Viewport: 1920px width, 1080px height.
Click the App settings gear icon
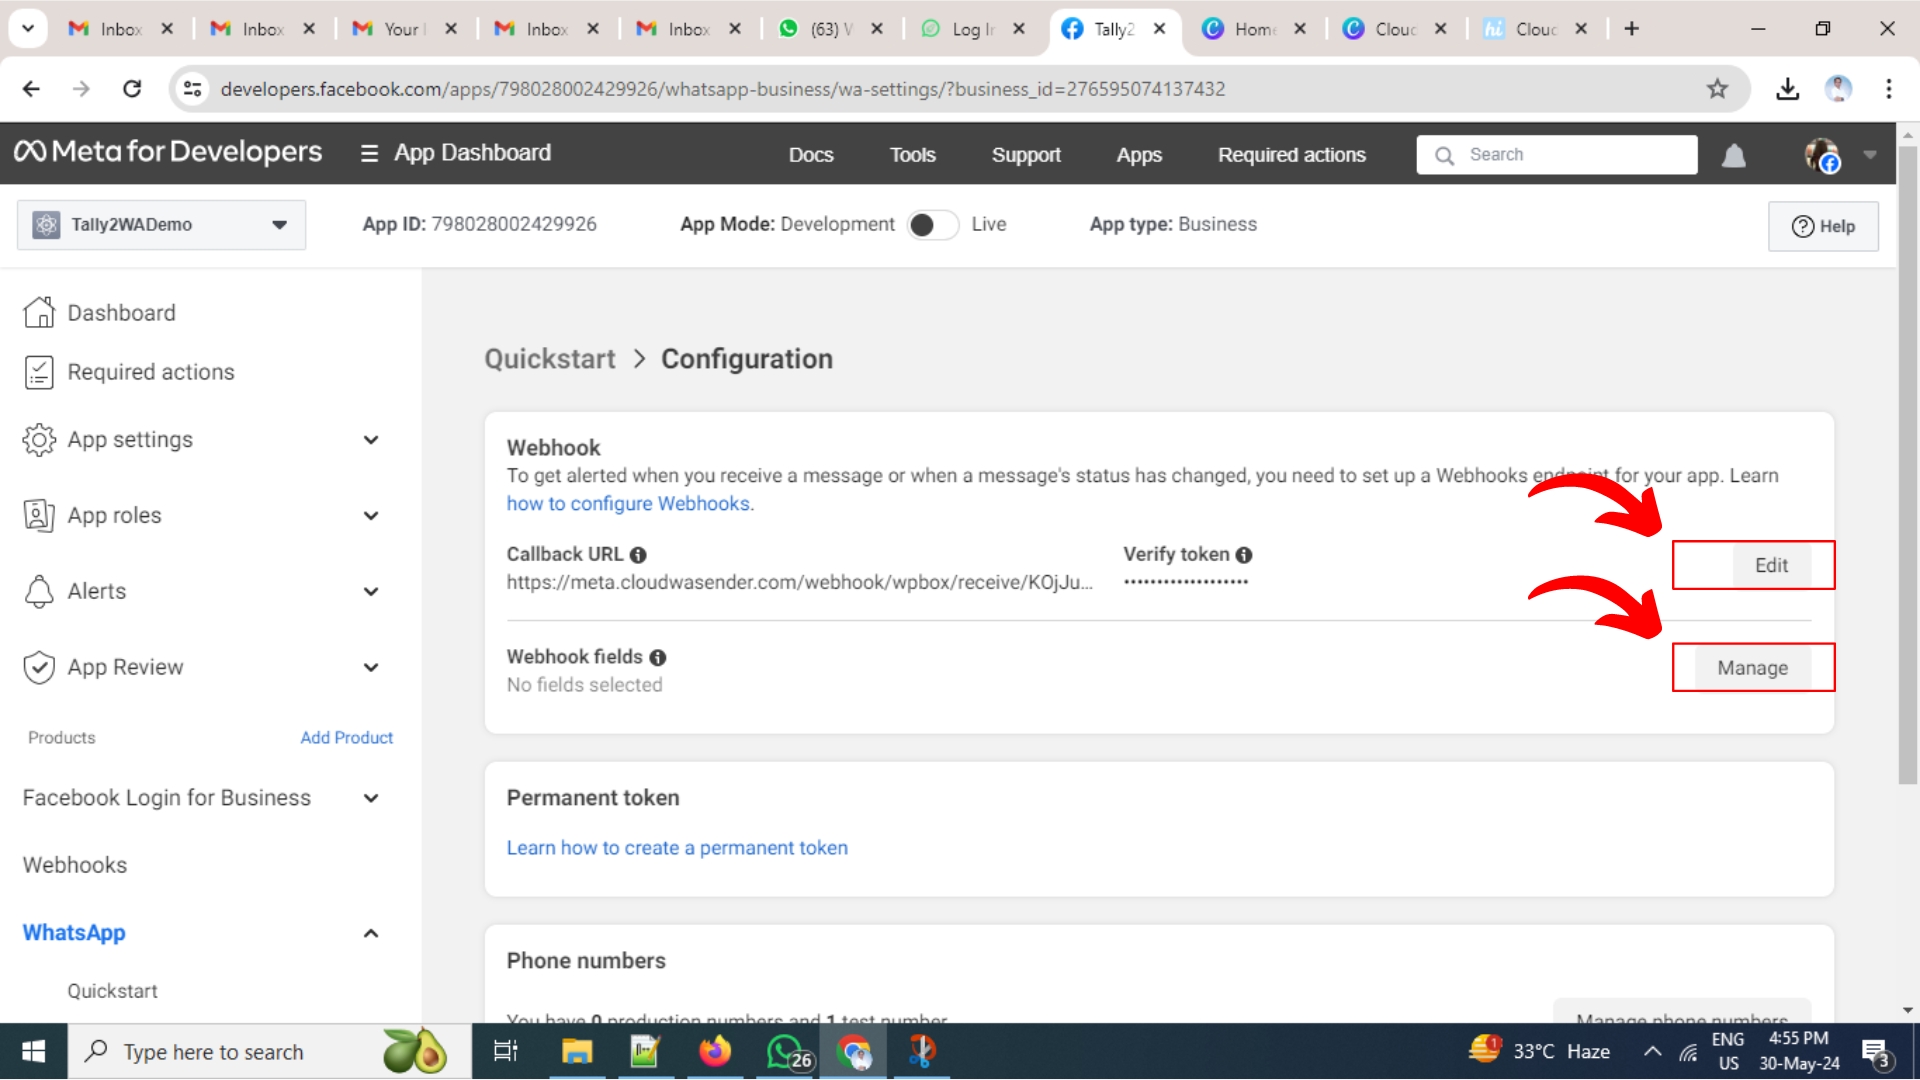pos(39,440)
